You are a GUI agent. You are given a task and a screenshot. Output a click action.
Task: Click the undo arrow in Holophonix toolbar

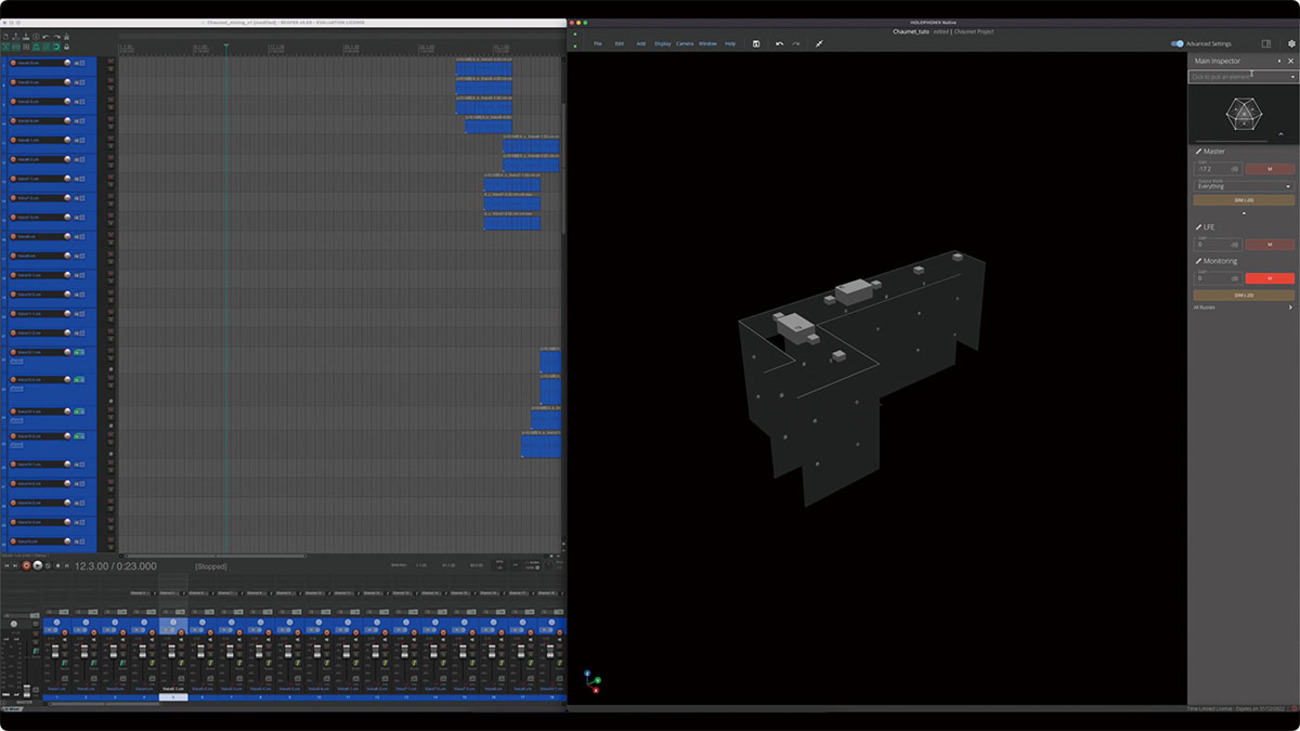click(779, 44)
